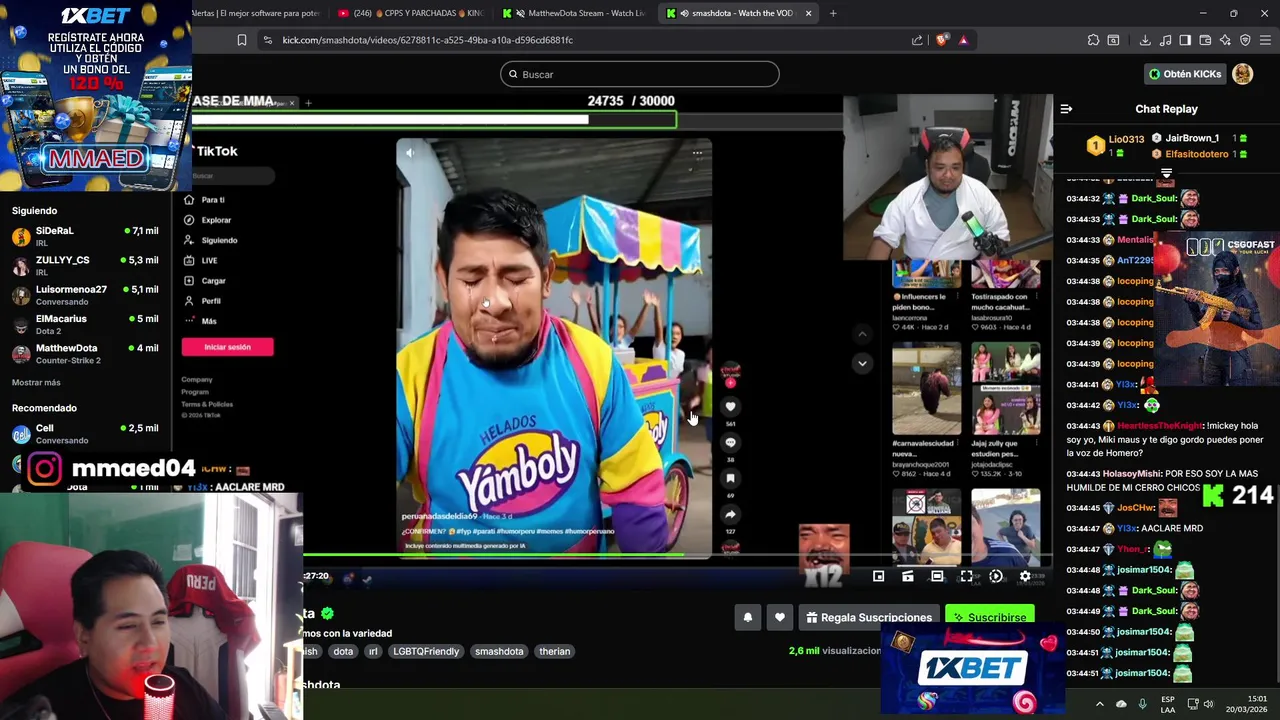This screenshot has height=720, width=1280.
Task: Open MatthewDota channel in sidebar
Action: coord(85,353)
